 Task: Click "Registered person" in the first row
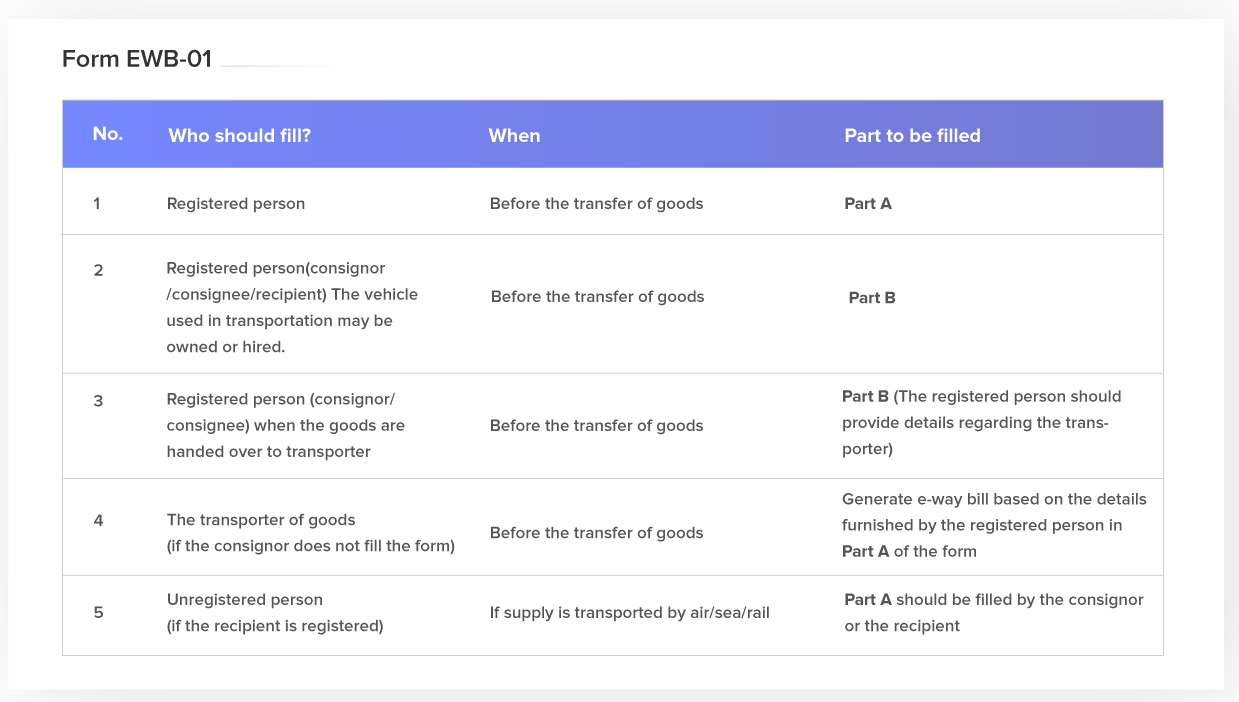click(x=235, y=204)
